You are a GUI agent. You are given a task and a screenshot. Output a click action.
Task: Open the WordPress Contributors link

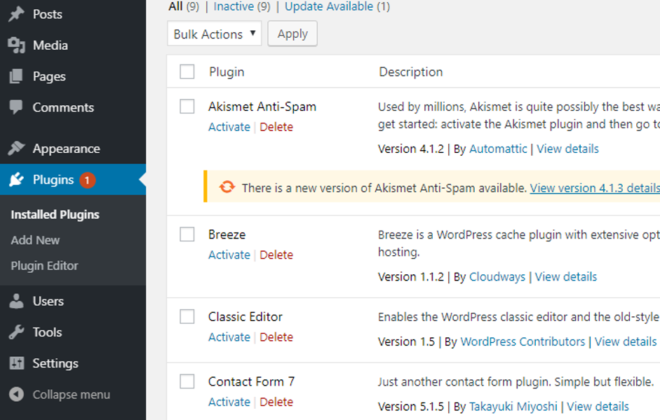pos(523,341)
